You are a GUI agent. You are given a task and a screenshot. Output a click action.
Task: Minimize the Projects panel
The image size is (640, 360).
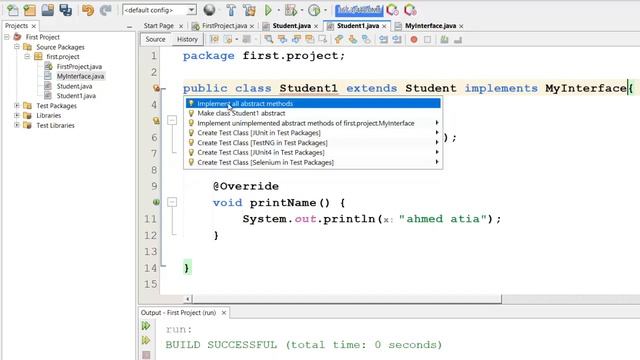coord(129,27)
